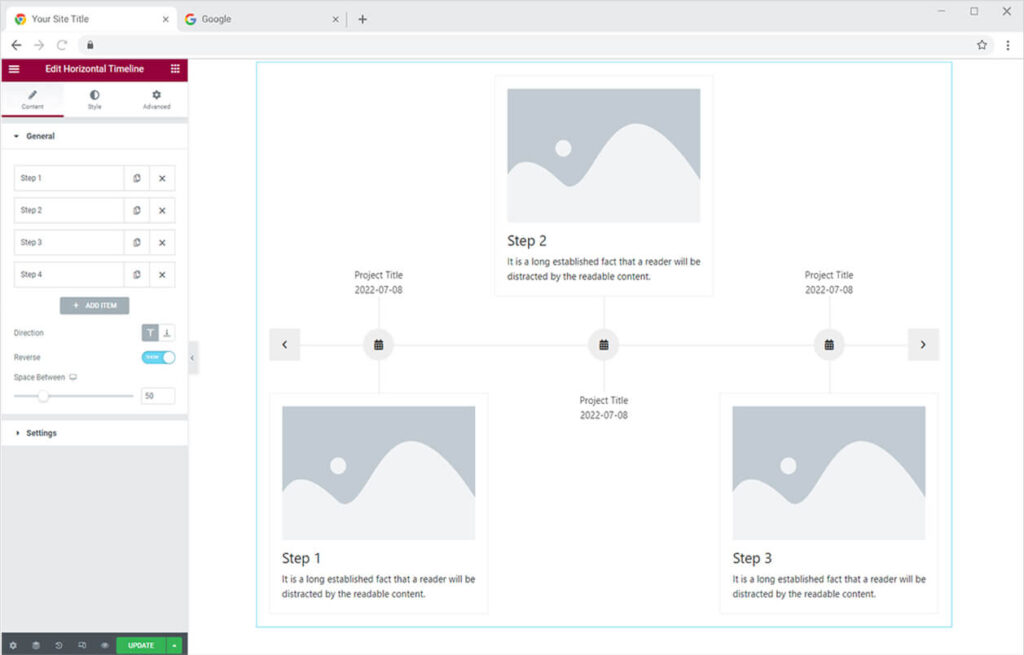Image resolution: width=1024 pixels, height=655 pixels.
Task: Open Responsive Mode icon
Action: click(82, 645)
